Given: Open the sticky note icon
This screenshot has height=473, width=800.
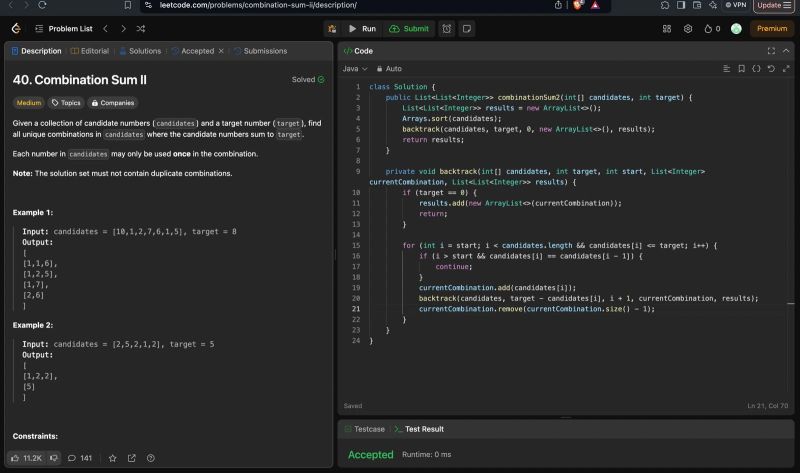Looking at the screenshot, I should coord(466,29).
